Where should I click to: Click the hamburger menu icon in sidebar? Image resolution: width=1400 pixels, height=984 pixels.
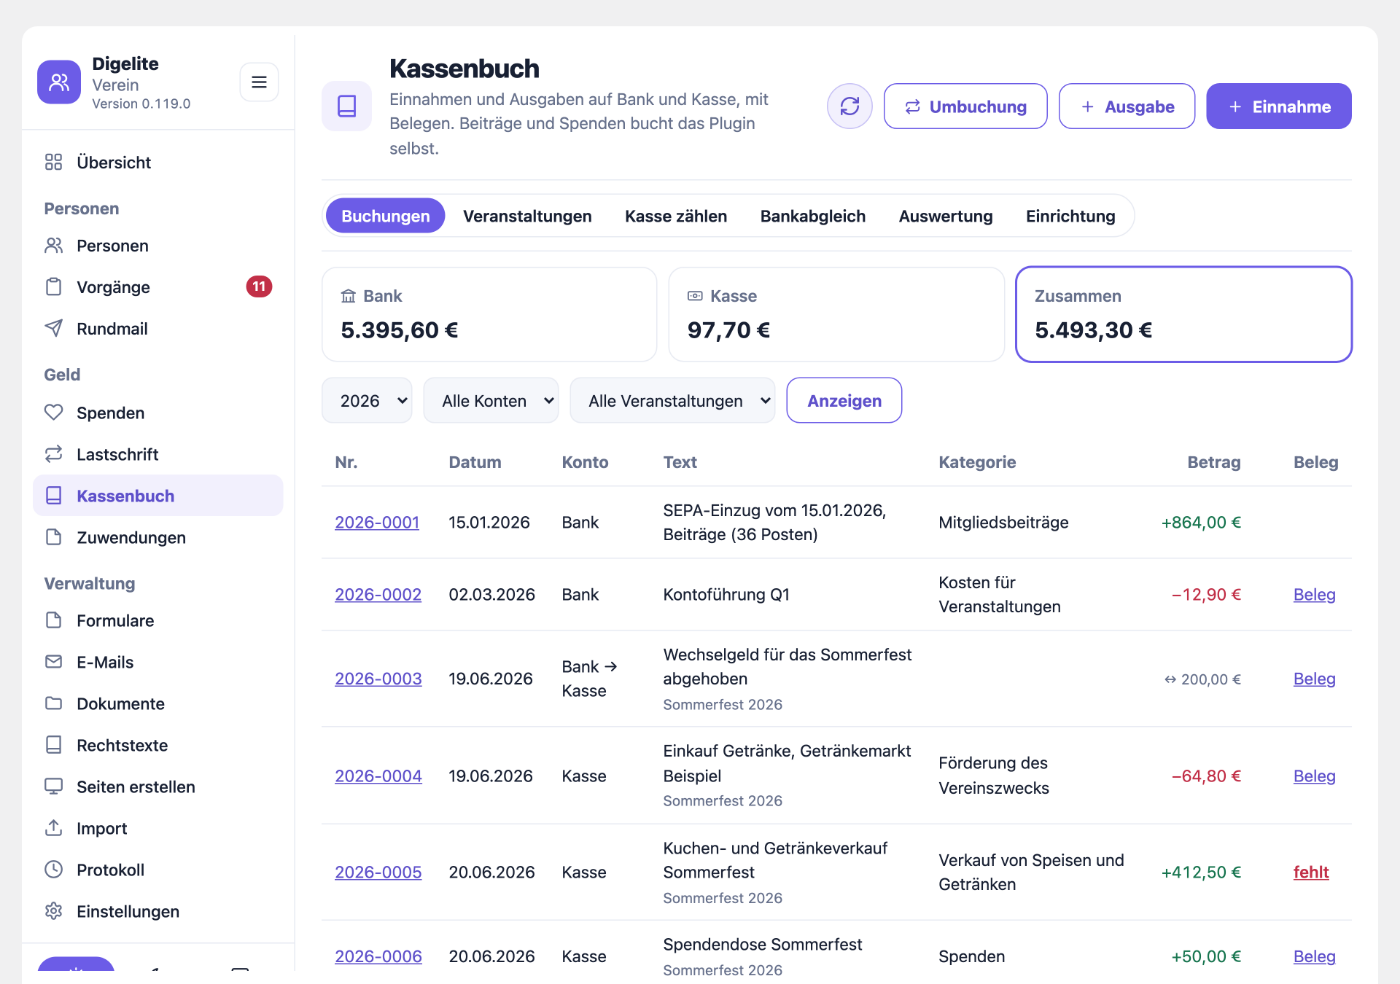(259, 82)
